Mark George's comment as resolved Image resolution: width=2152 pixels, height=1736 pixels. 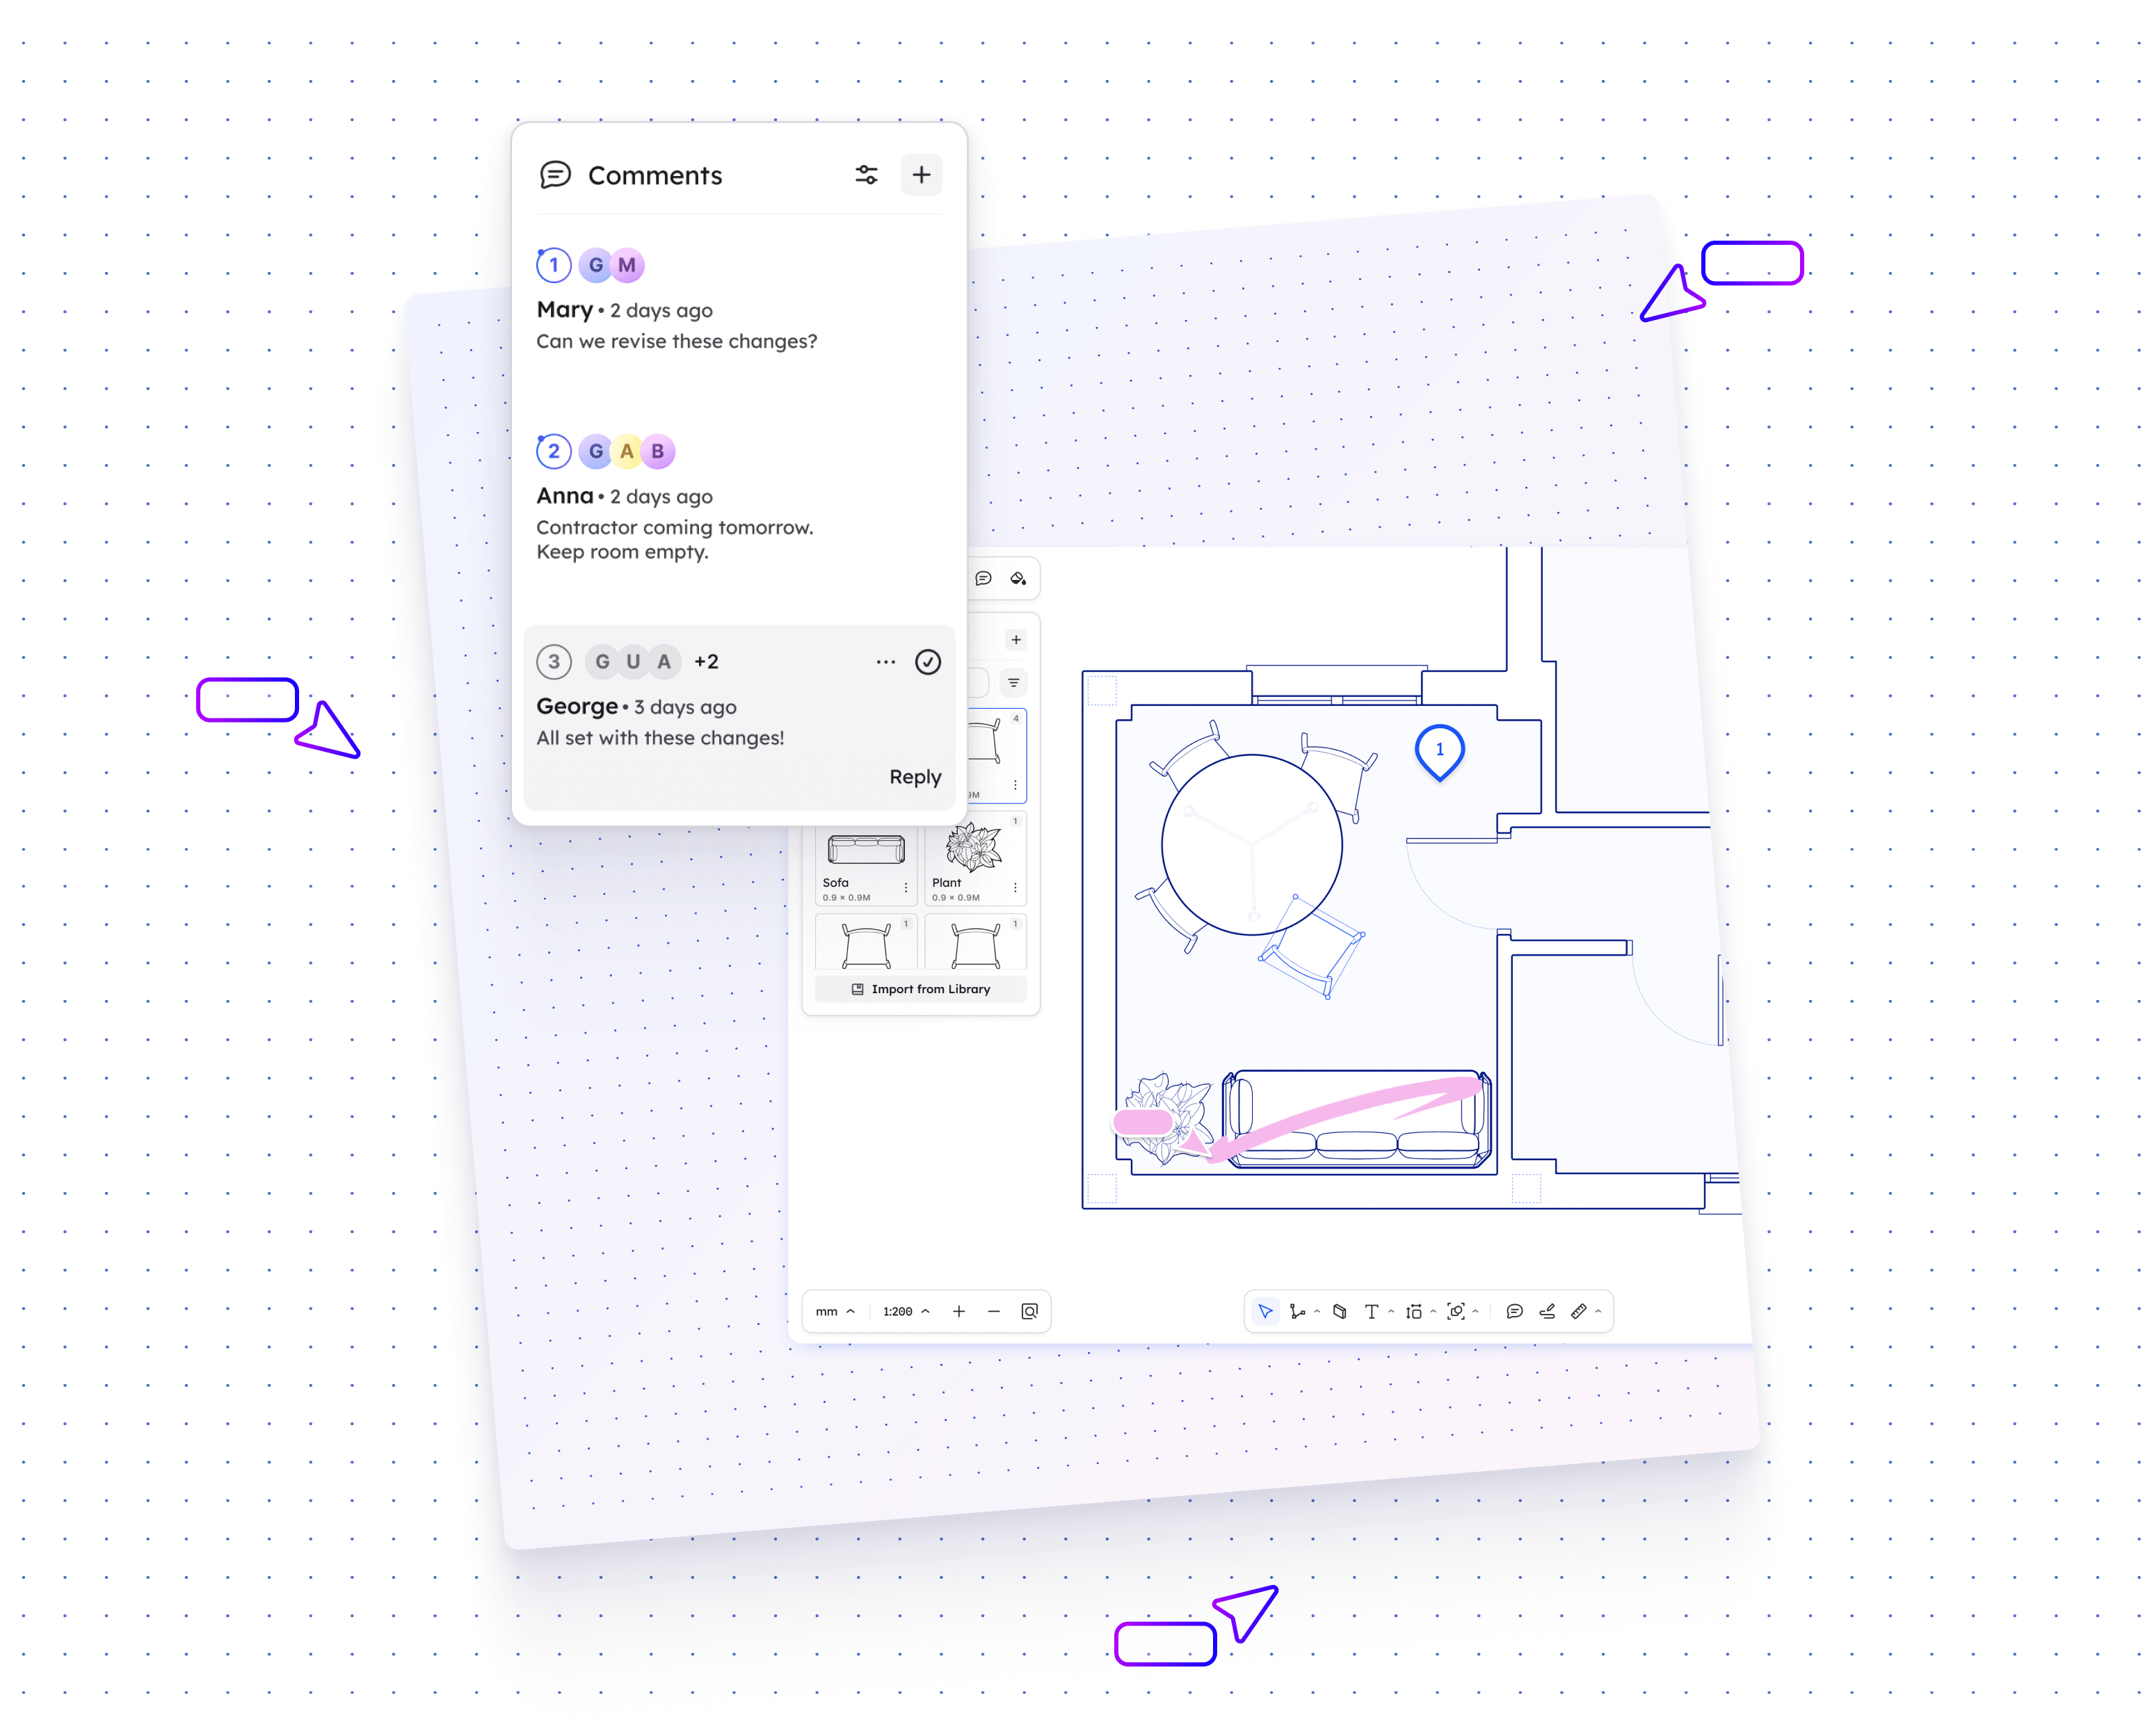[x=928, y=662]
